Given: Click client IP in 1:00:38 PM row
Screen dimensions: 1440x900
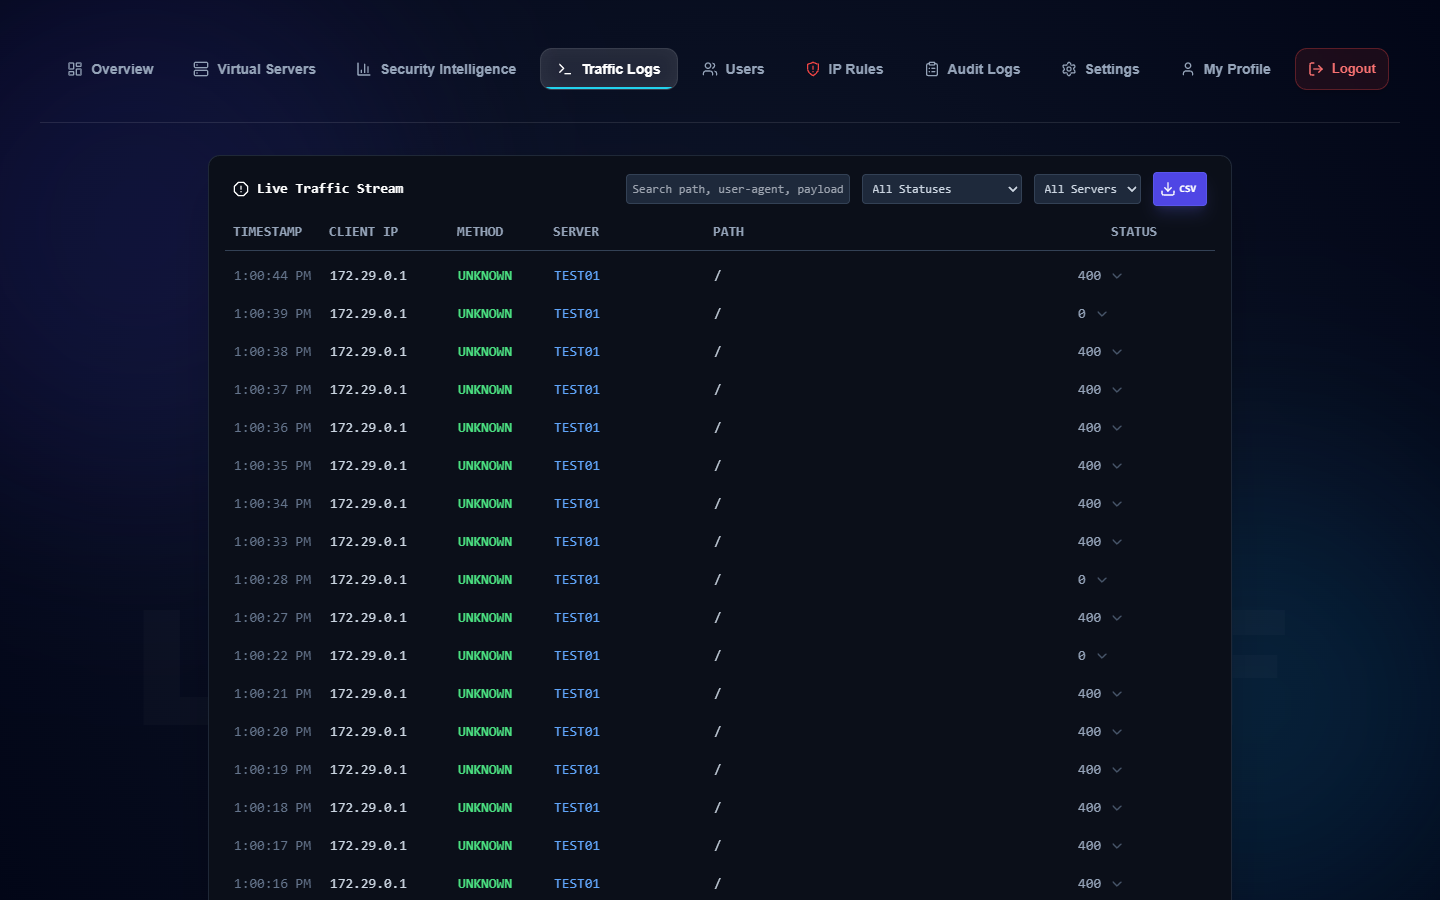Looking at the screenshot, I should 368,352.
